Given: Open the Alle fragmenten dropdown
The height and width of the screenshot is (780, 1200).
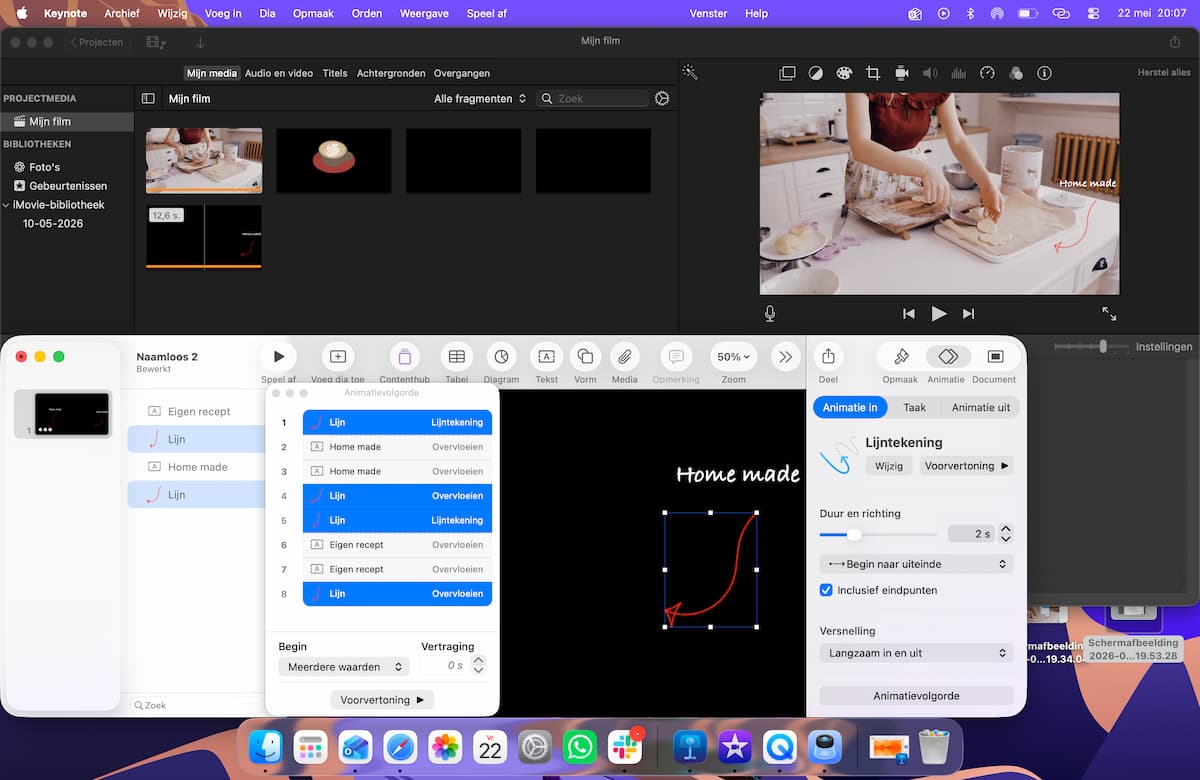Looking at the screenshot, I should tap(480, 99).
